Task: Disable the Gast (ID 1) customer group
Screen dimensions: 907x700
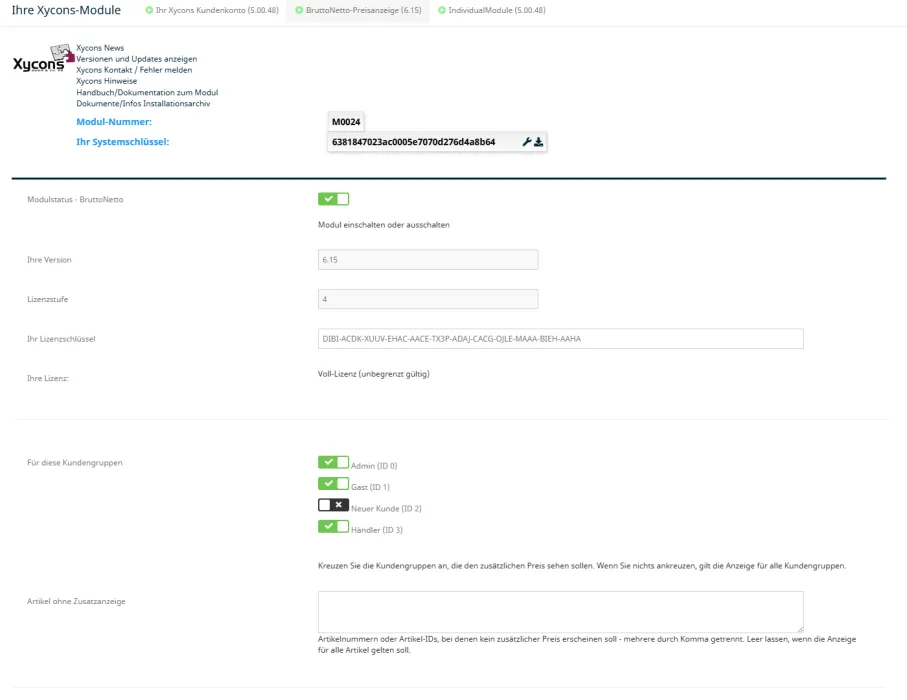Action: 333,484
